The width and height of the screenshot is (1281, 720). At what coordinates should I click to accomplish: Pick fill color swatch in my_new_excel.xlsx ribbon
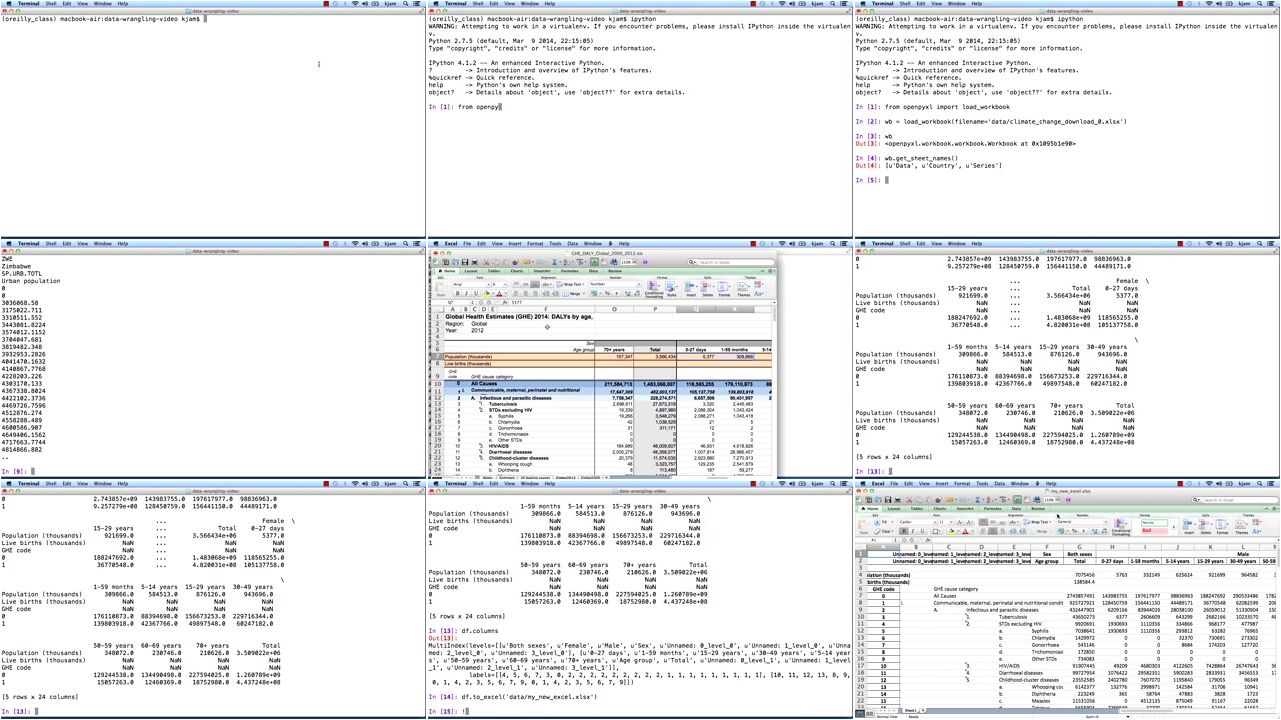(x=951, y=531)
